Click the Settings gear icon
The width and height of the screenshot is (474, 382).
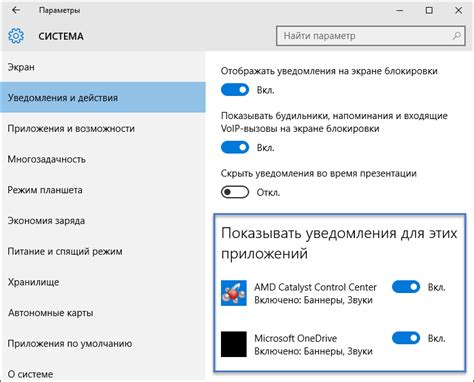pos(16,36)
